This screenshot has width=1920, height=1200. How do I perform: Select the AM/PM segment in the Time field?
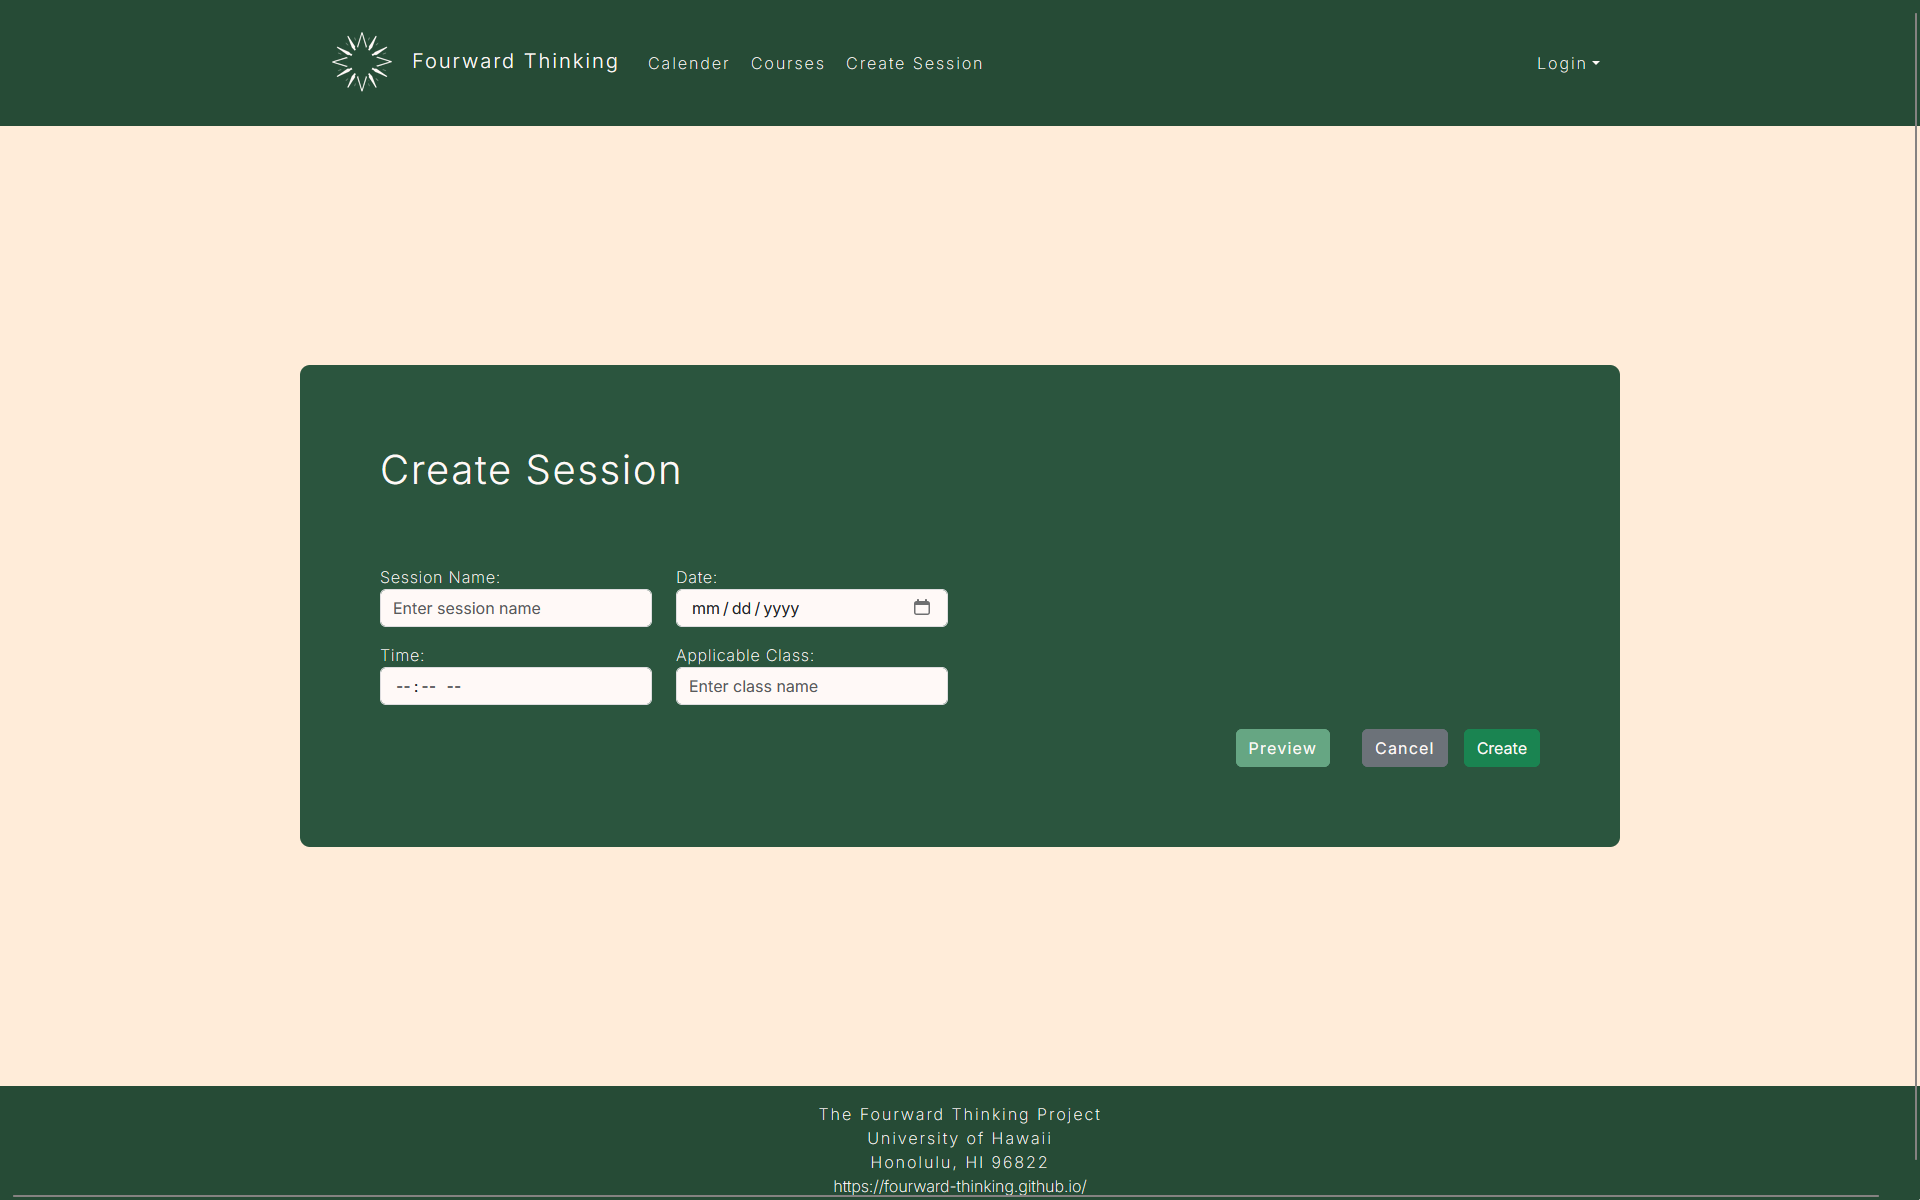click(455, 686)
